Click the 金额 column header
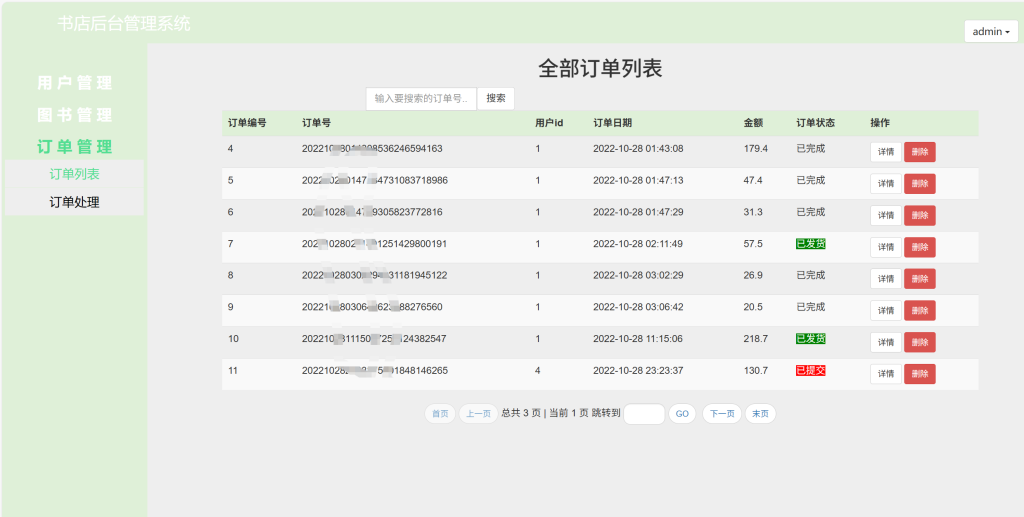1024x517 pixels. pyautogui.click(x=753, y=123)
